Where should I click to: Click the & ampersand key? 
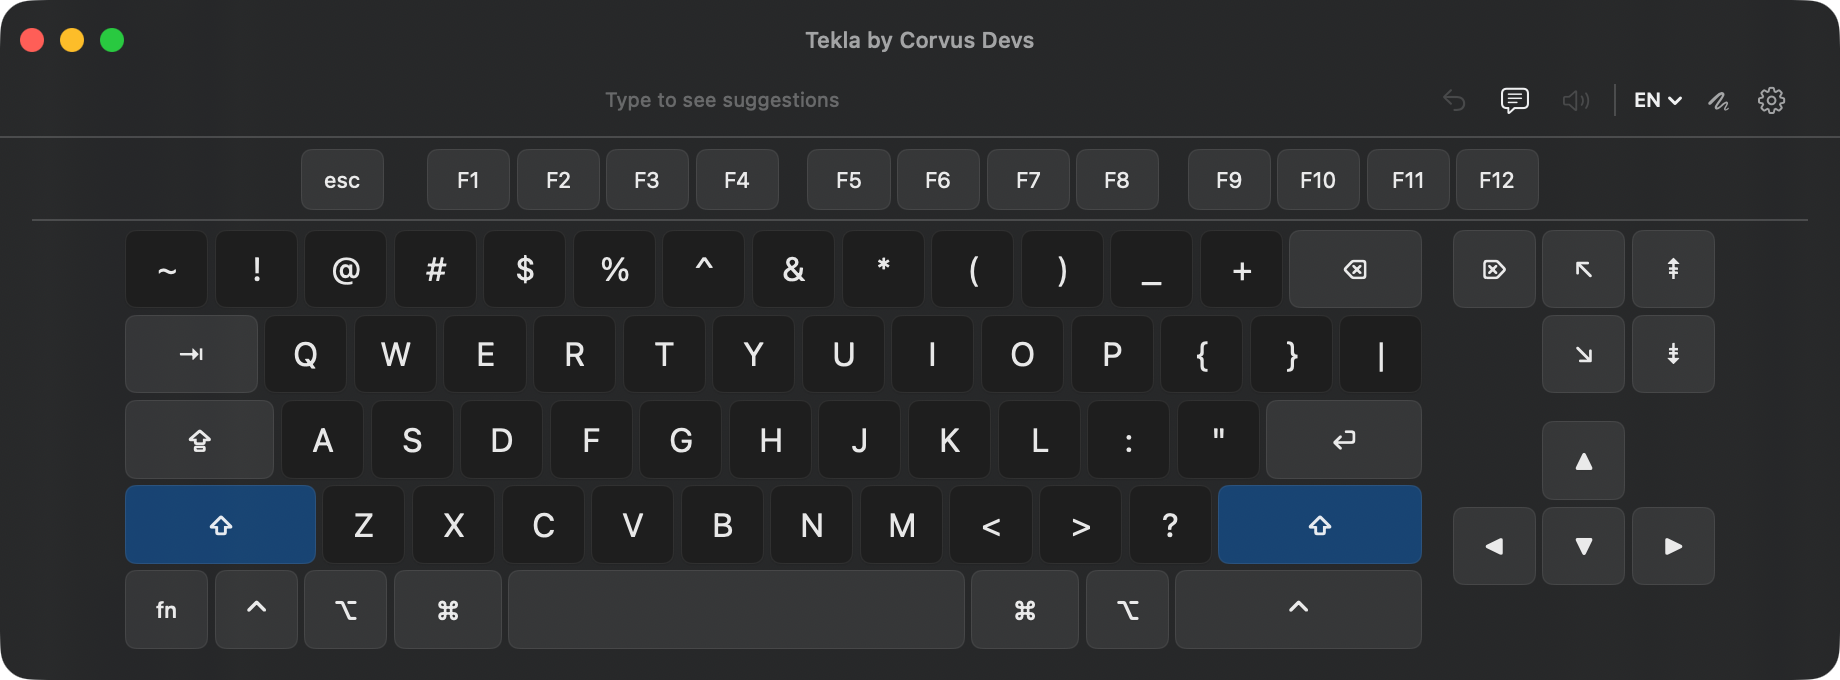click(793, 269)
